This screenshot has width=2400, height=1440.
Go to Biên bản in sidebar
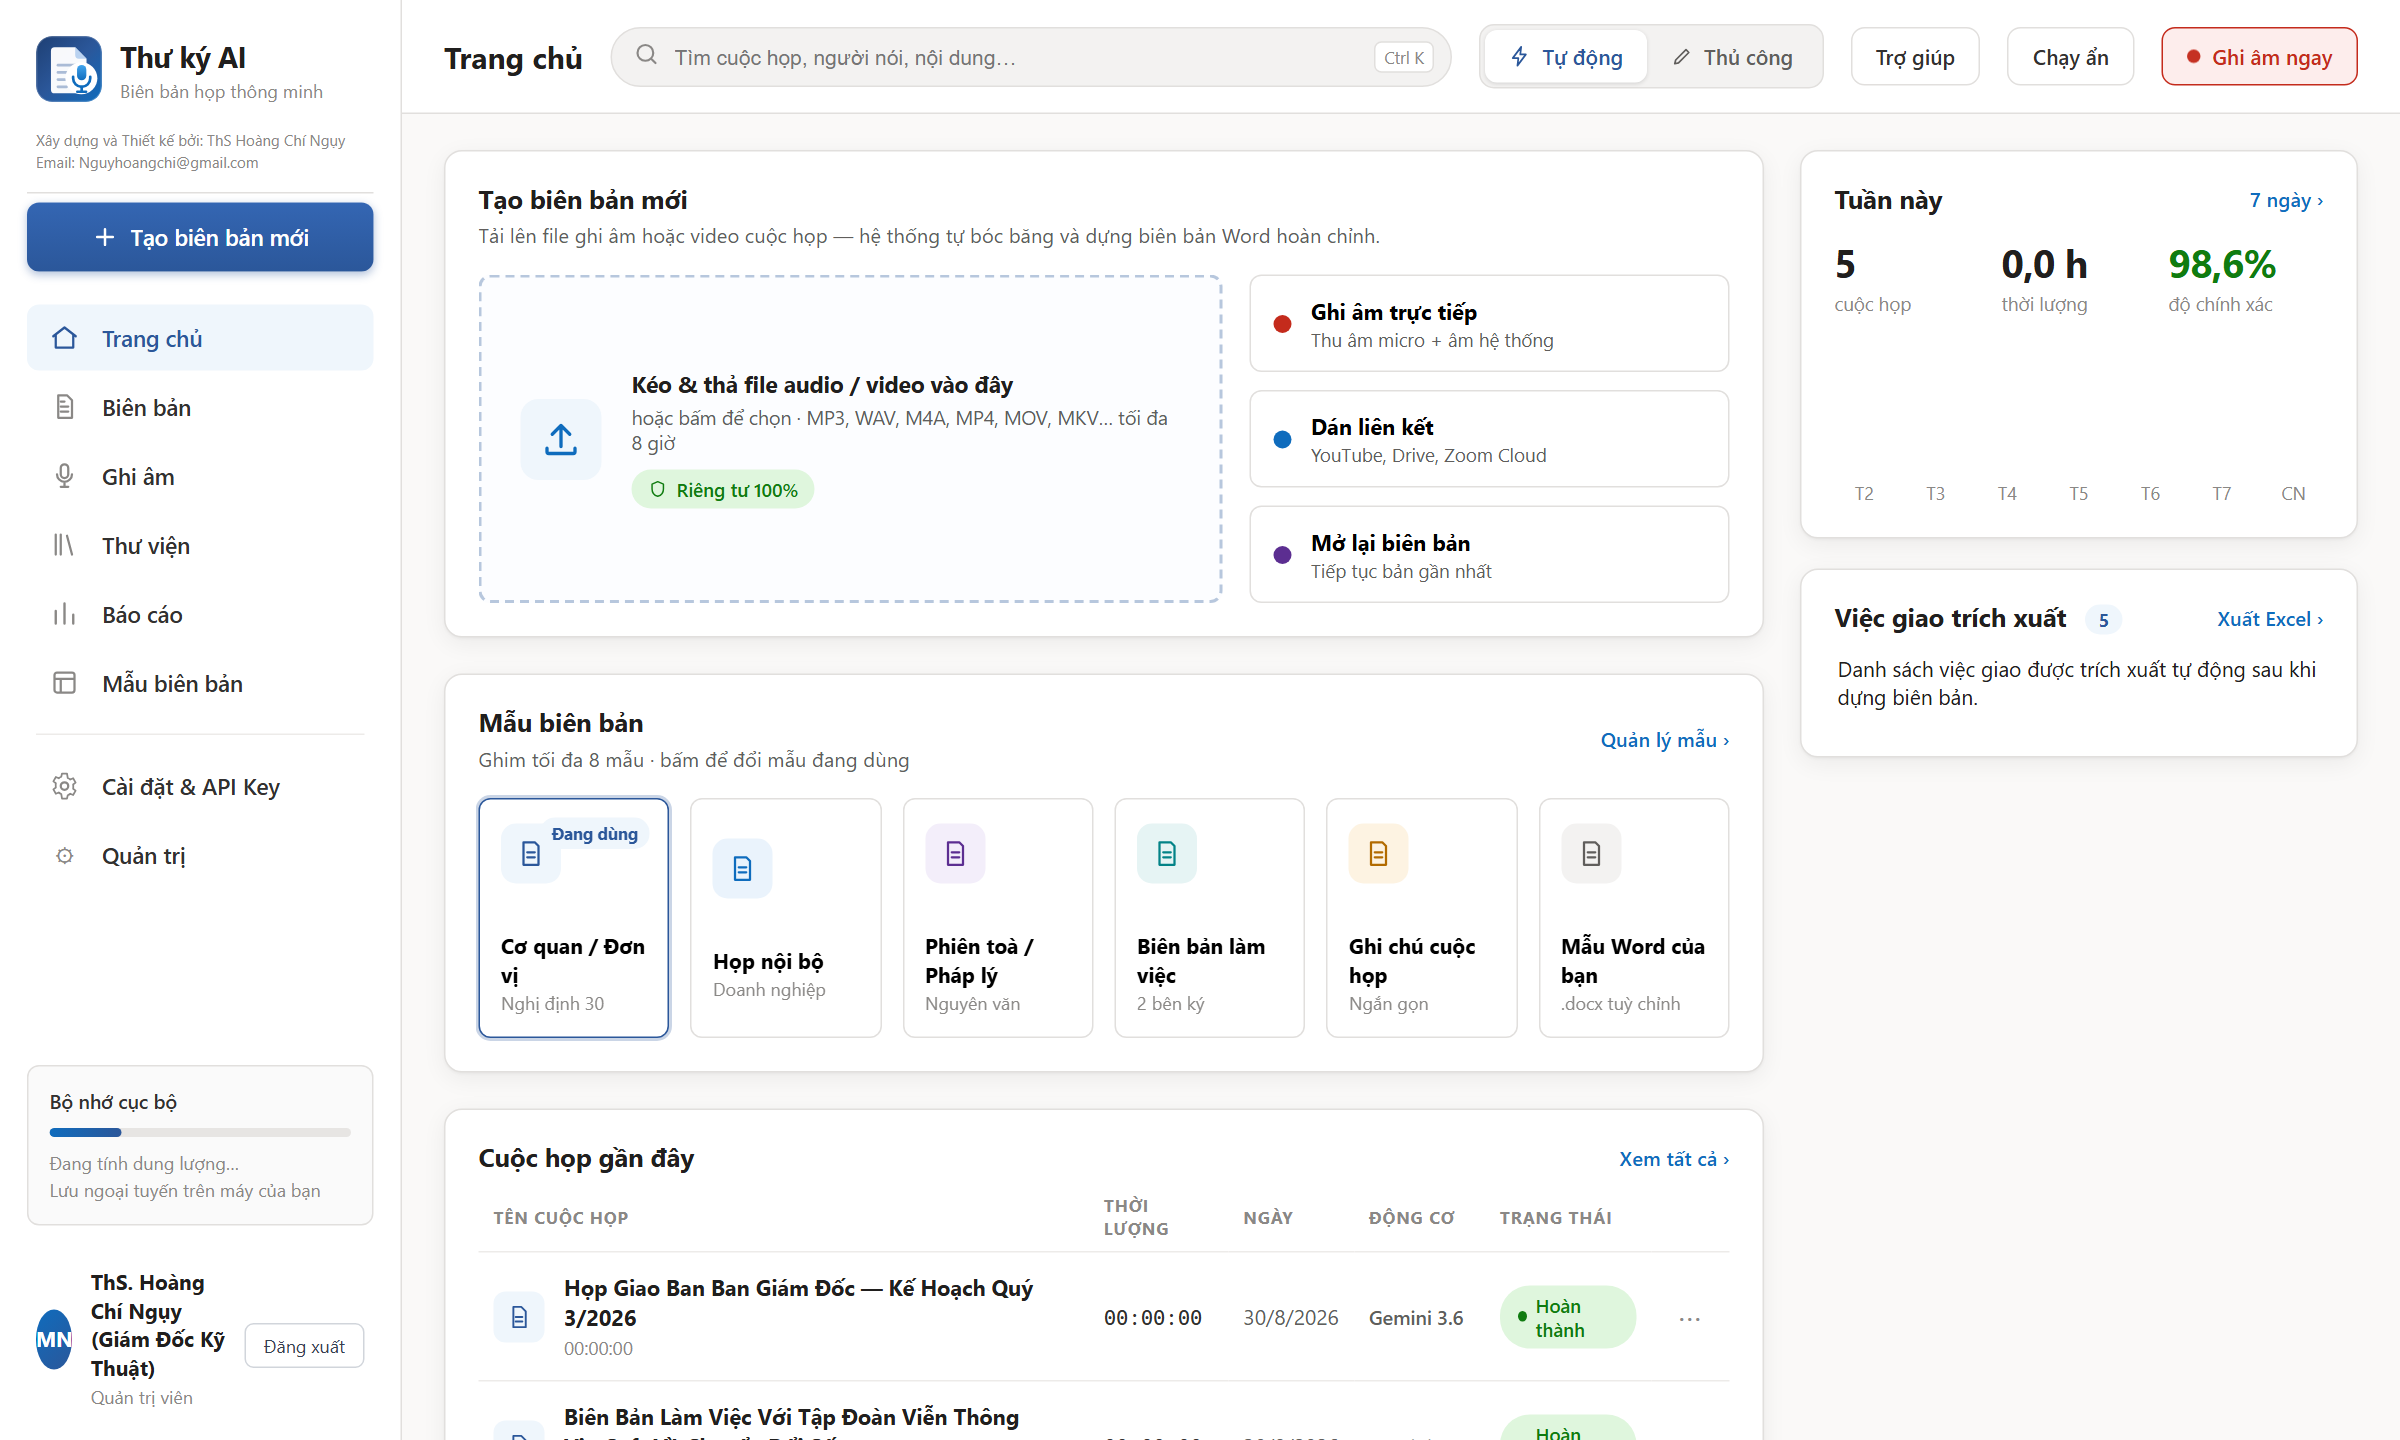click(200, 408)
